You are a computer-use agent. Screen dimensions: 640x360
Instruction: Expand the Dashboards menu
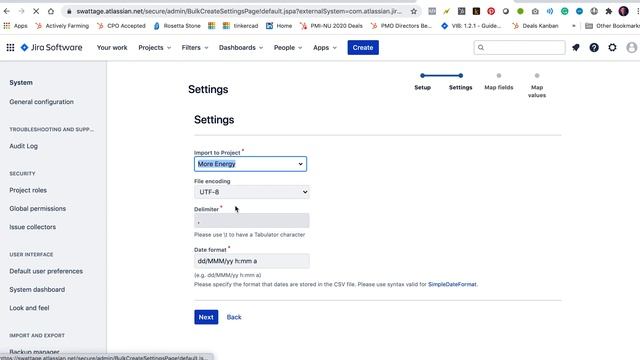(241, 48)
